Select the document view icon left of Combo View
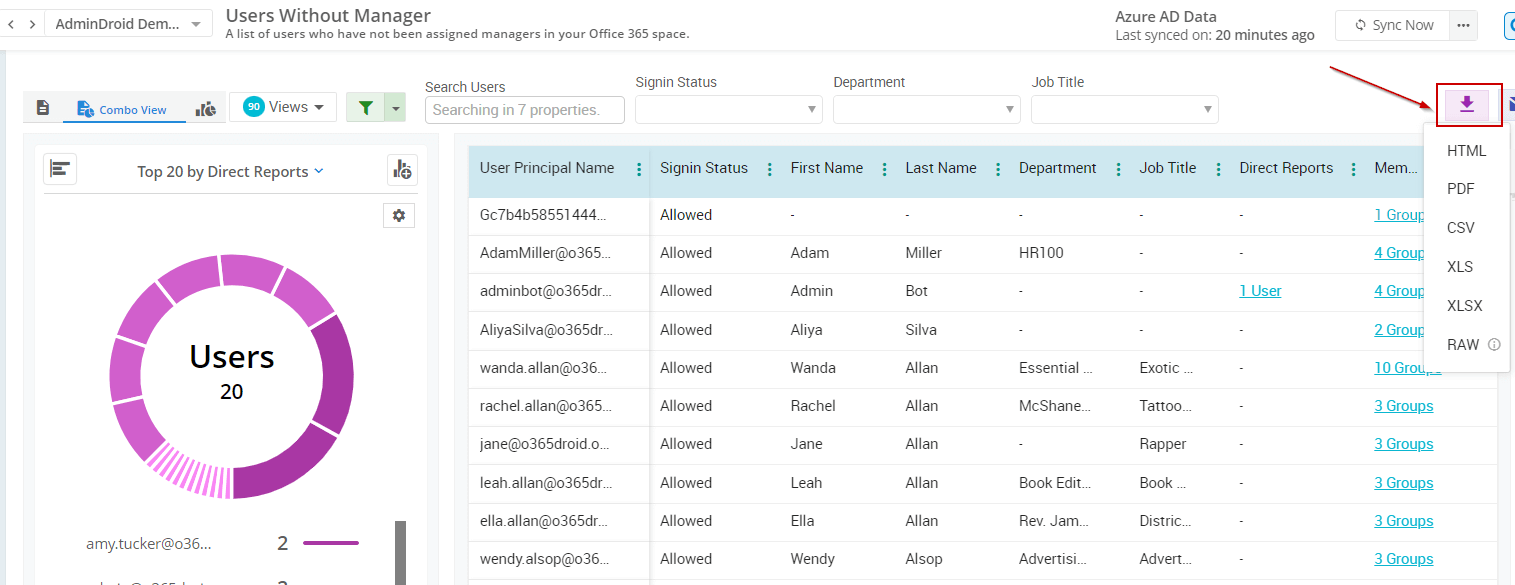 [42, 107]
